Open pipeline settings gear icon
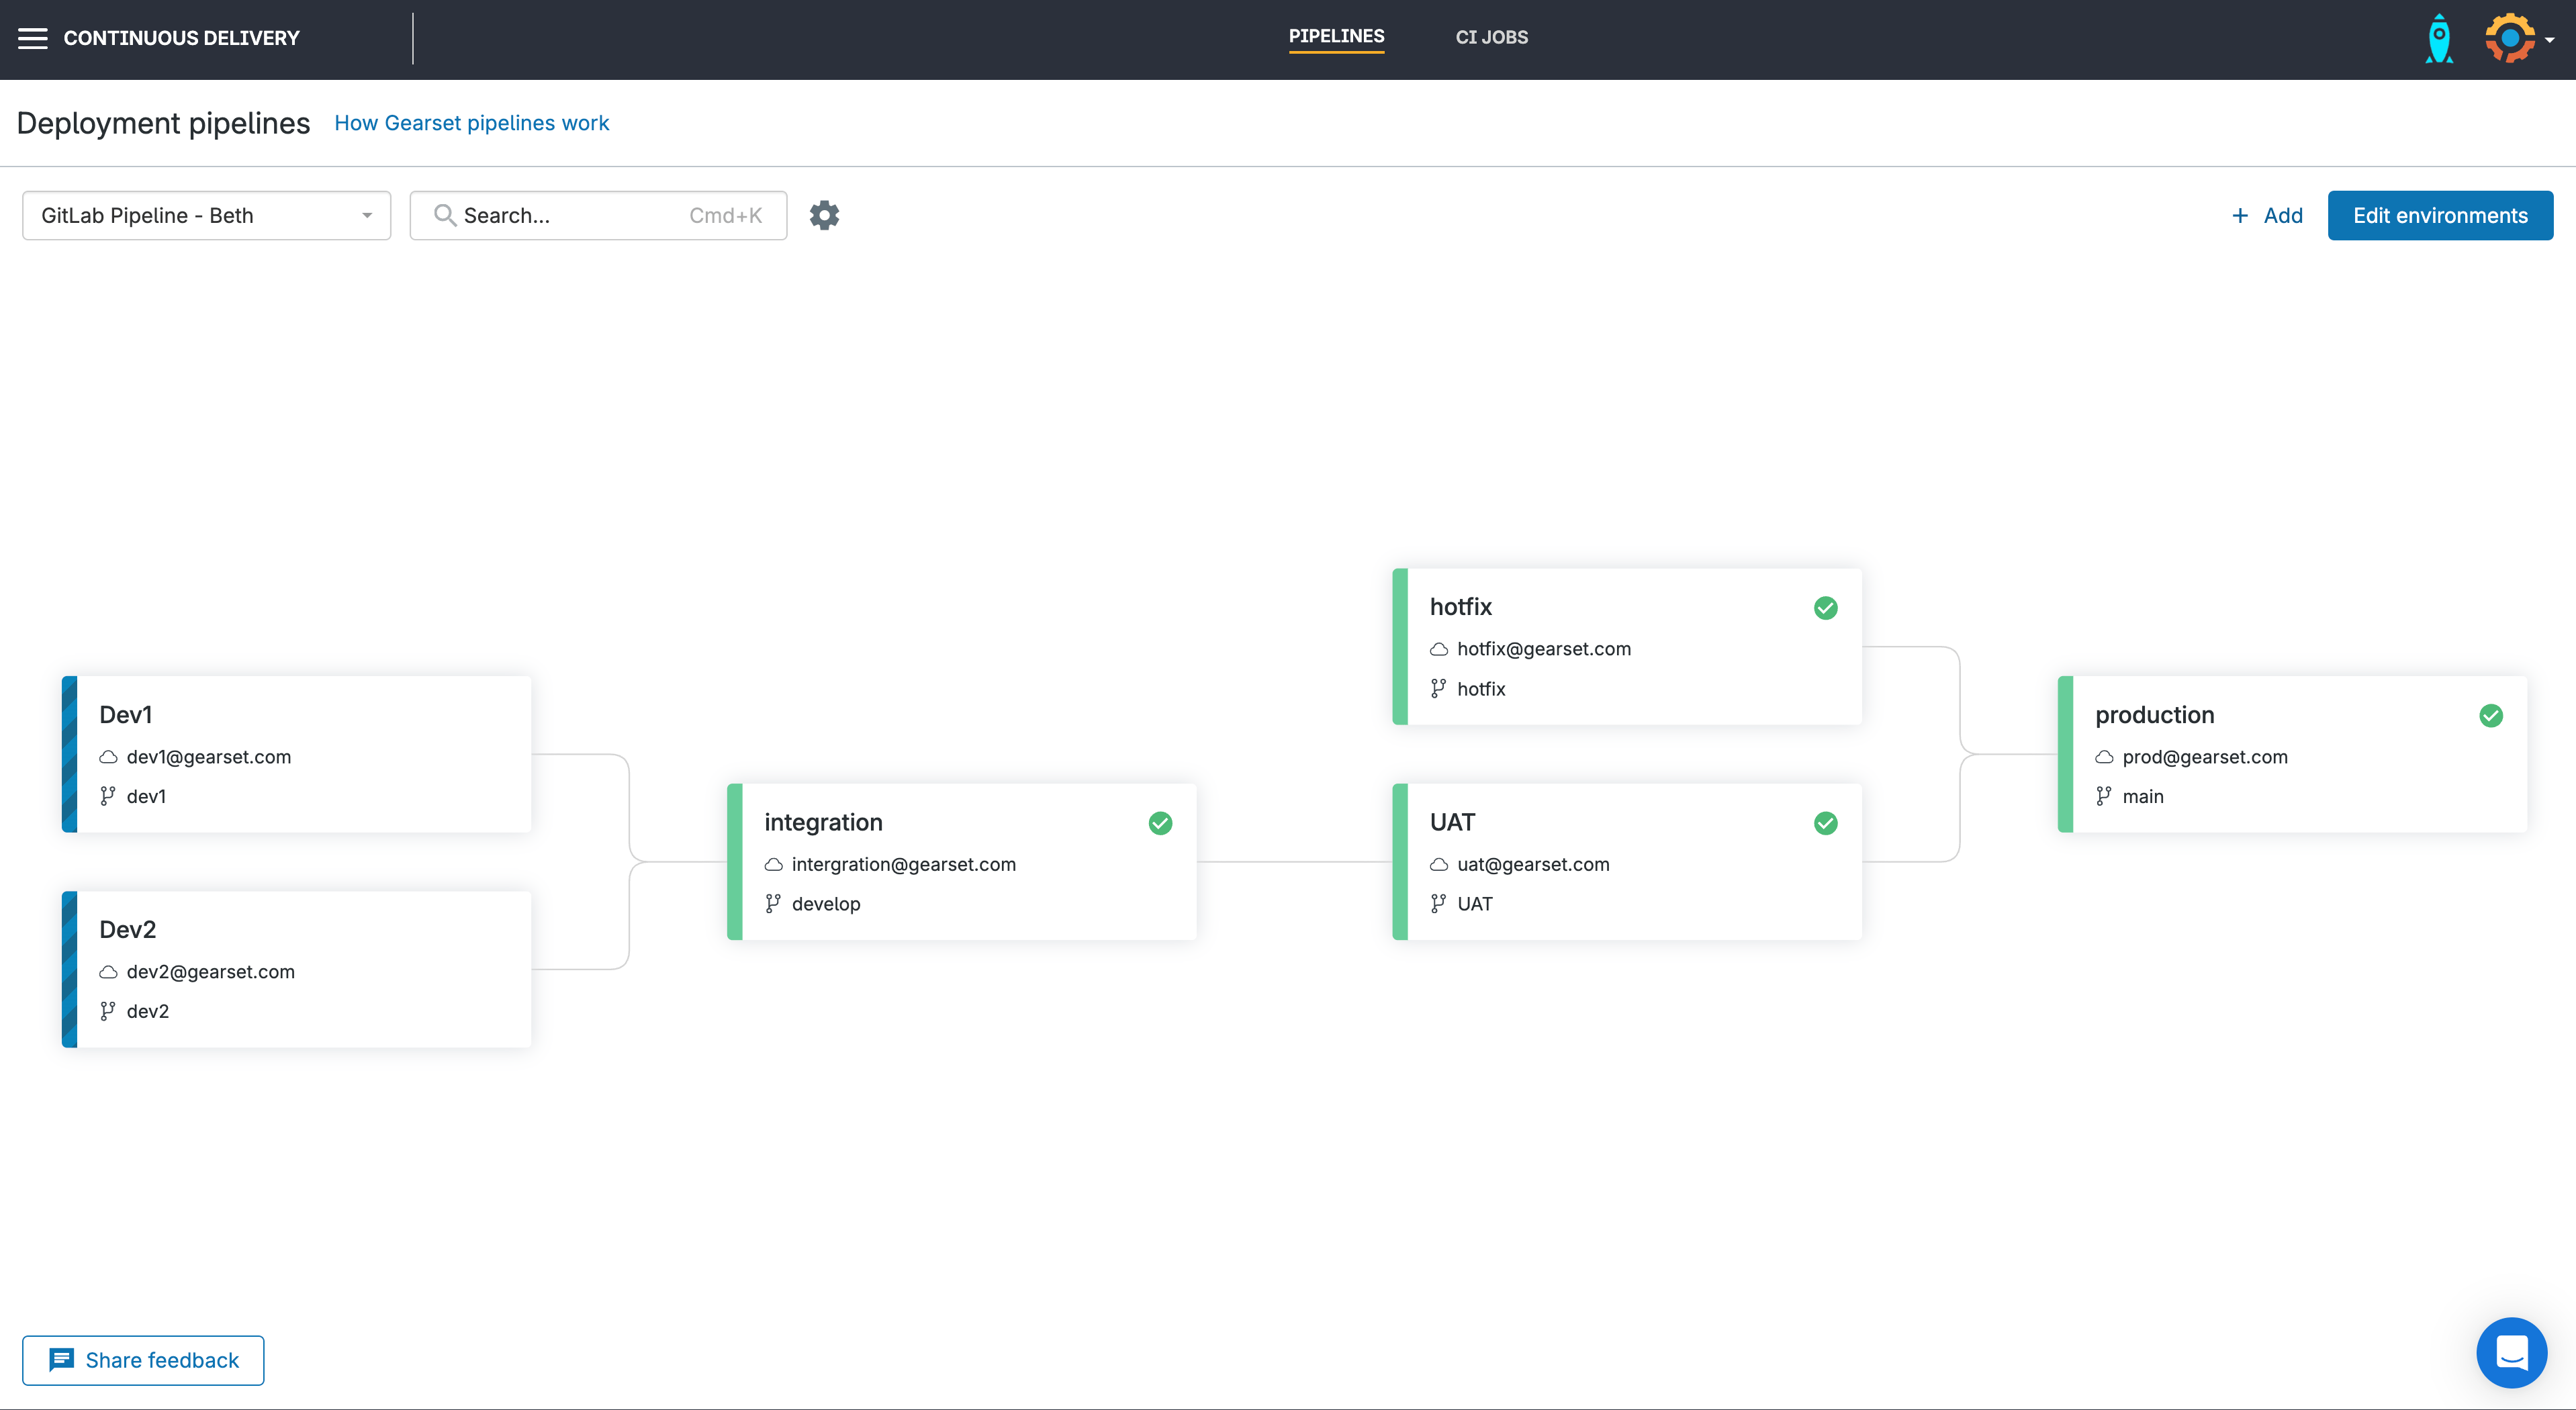Screen dimensions: 2576x1410 [x=824, y=215]
